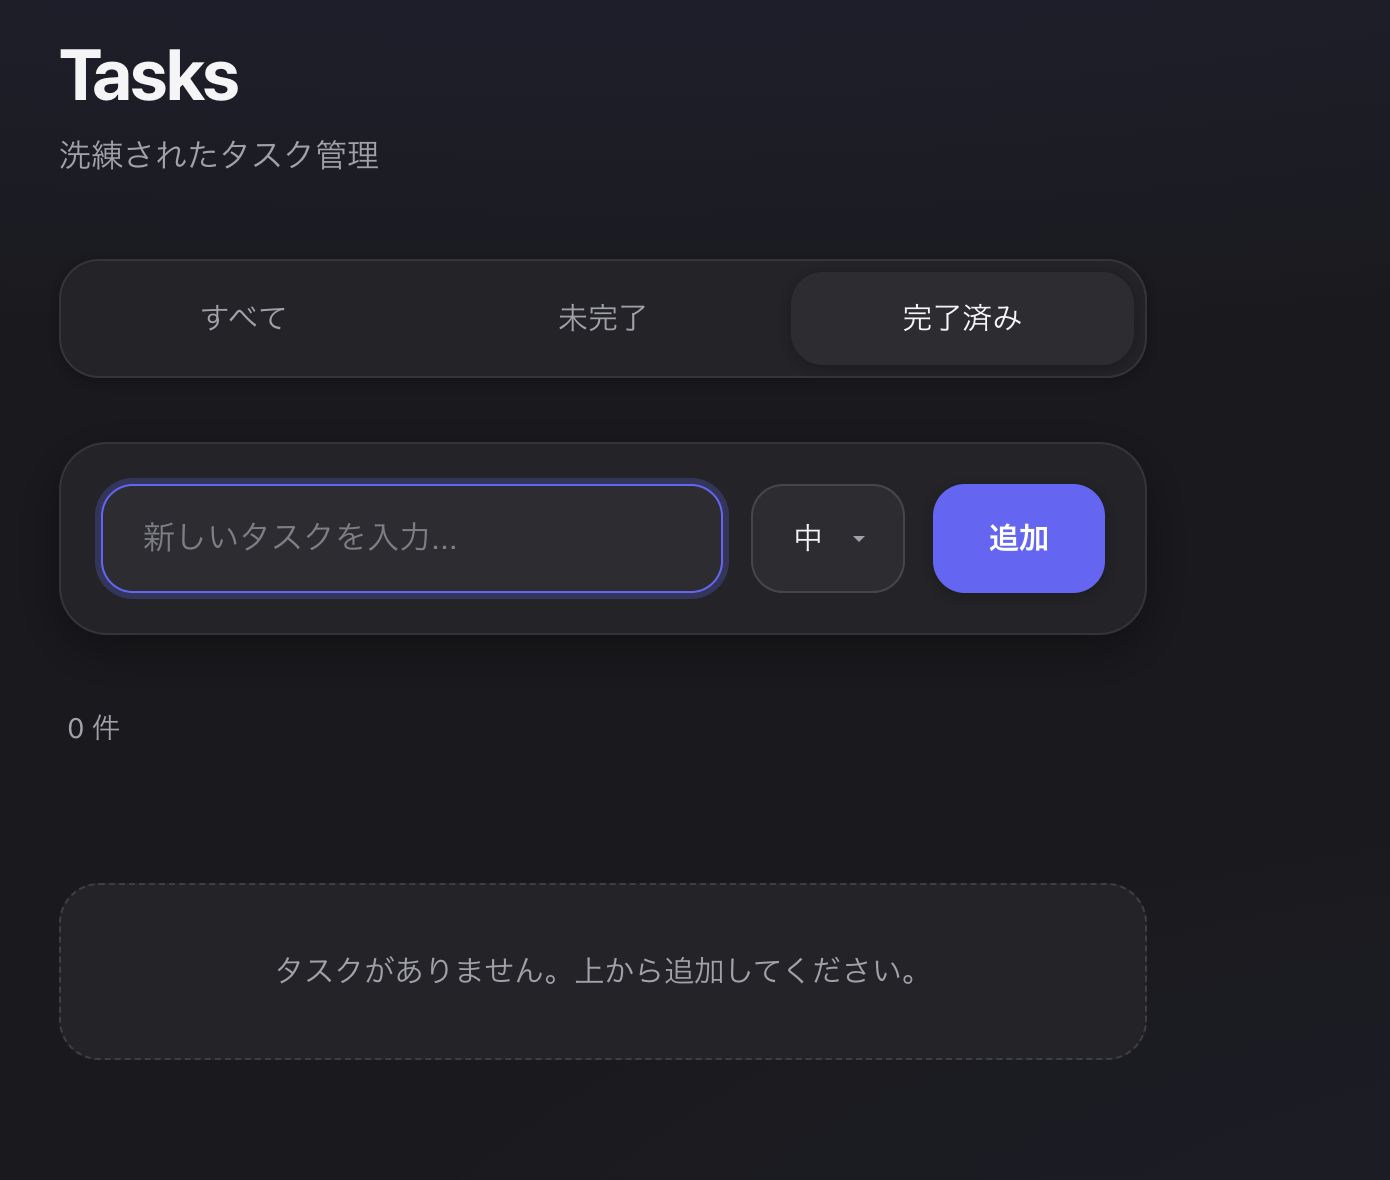1390x1180 pixels.
Task: Open the 完了済み tab
Action: [x=962, y=318]
